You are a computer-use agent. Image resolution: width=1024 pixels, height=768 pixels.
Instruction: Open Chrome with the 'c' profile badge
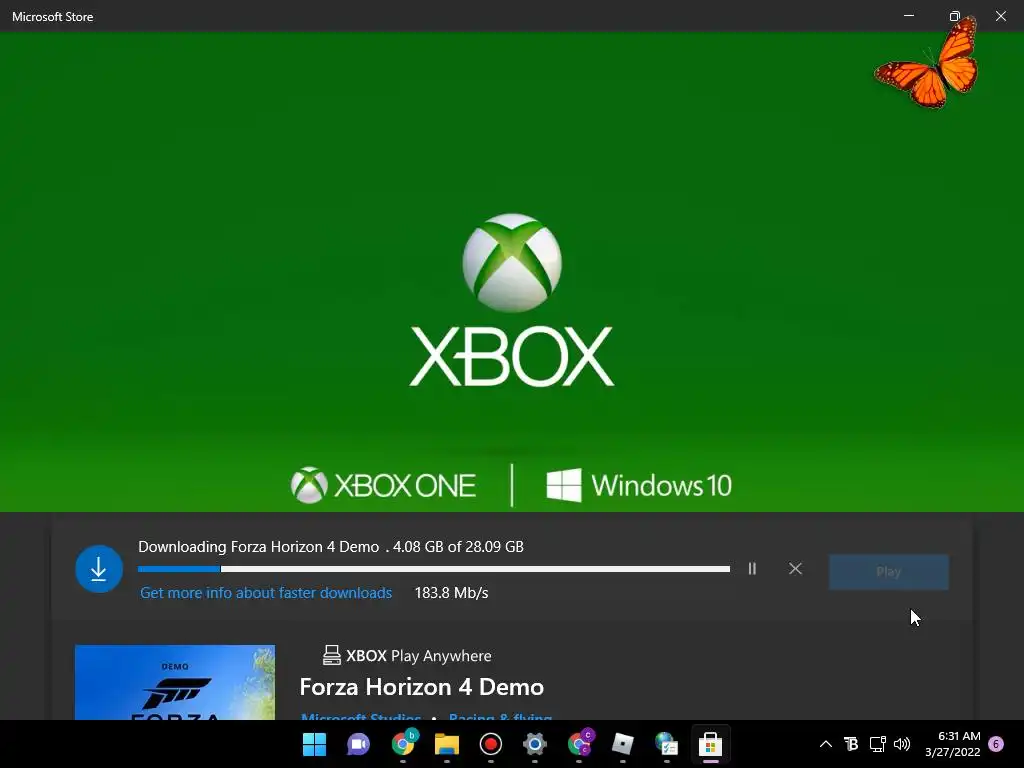579,743
